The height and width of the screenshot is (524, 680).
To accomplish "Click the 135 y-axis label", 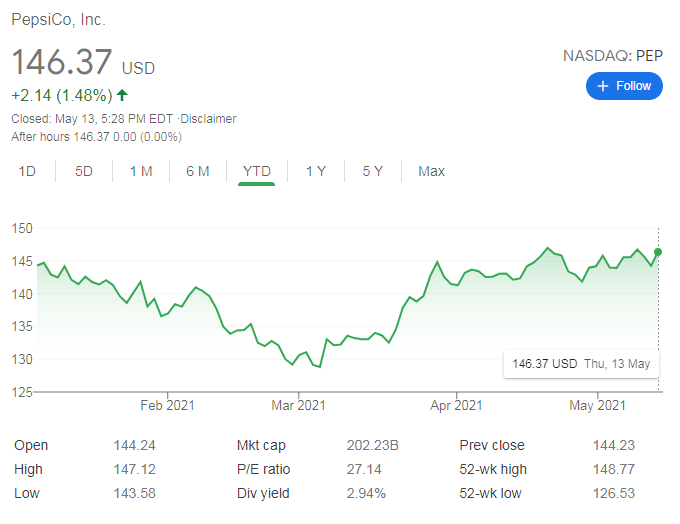I will (22, 326).
